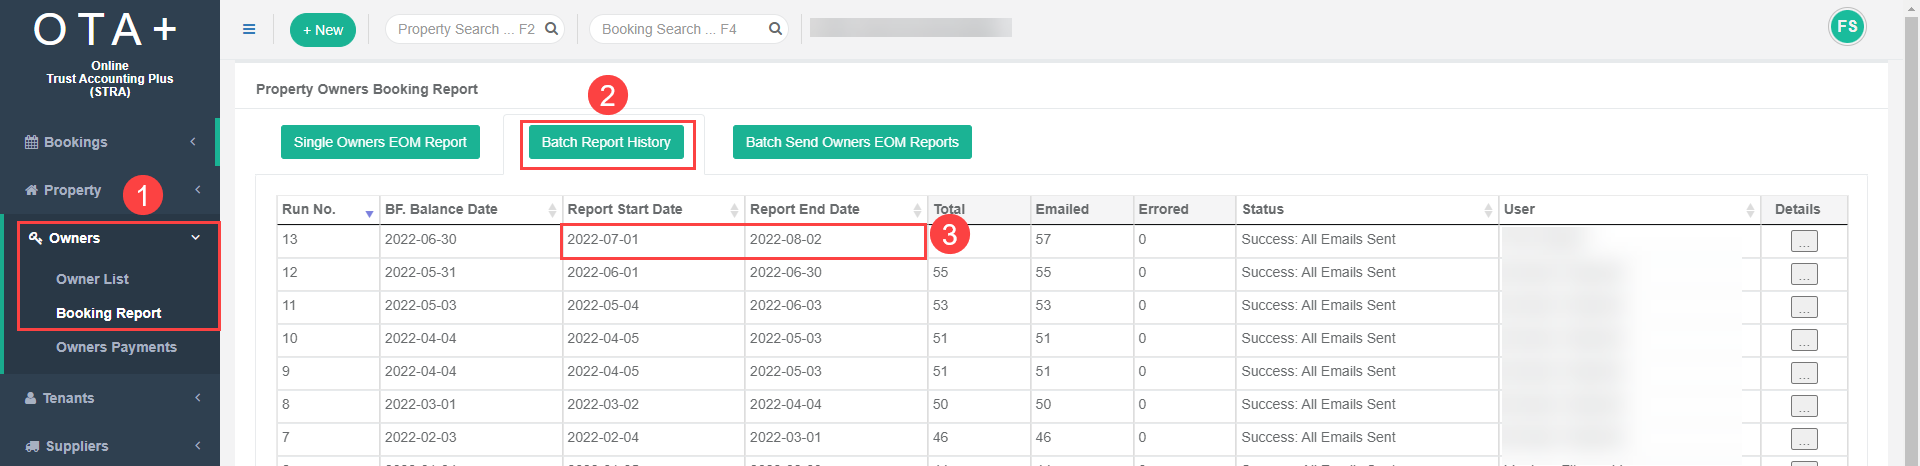Click report start date 2022-07-01
This screenshot has height=466, width=1920.
click(x=603, y=239)
